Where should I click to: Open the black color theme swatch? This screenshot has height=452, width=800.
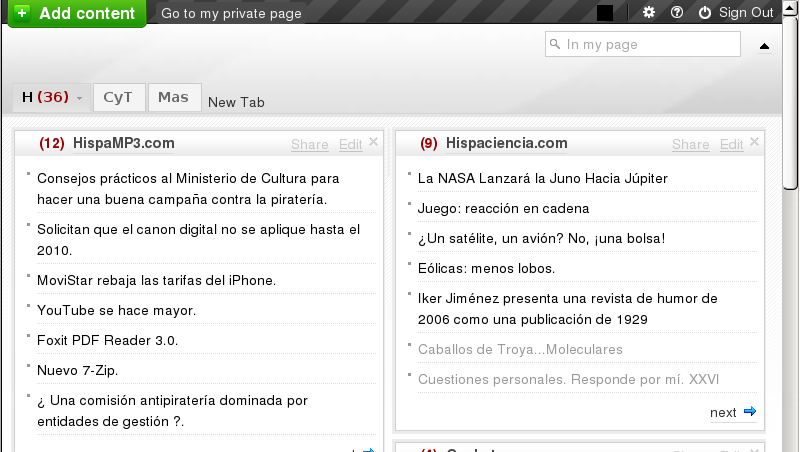coord(605,13)
